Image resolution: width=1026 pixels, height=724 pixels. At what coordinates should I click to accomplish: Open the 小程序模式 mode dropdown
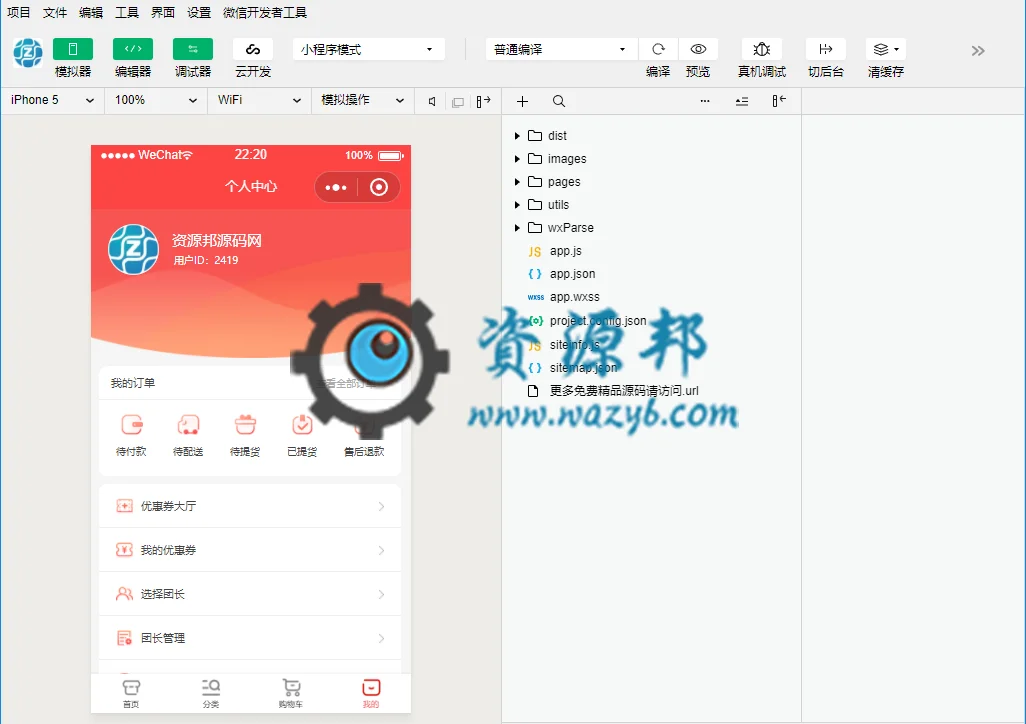369,49
